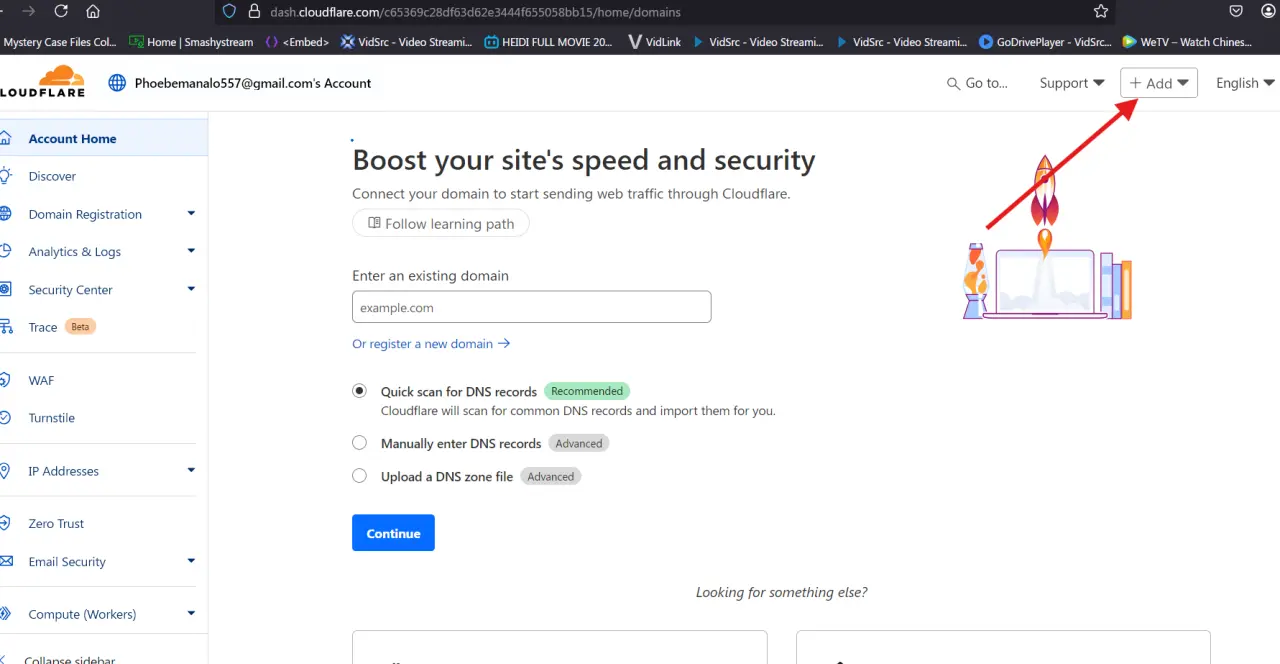Viewport: 1280px width, 664px height.
Task: Click the Zero Trust sidebar icon
Action: point(5,523)
